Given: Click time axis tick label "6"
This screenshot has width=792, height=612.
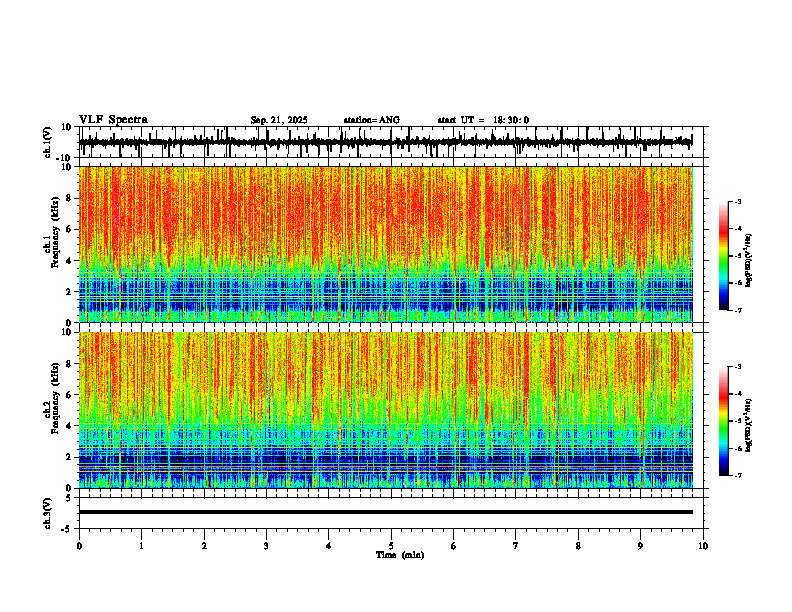Looking at the screenshot, I should [x=454, y=546].
